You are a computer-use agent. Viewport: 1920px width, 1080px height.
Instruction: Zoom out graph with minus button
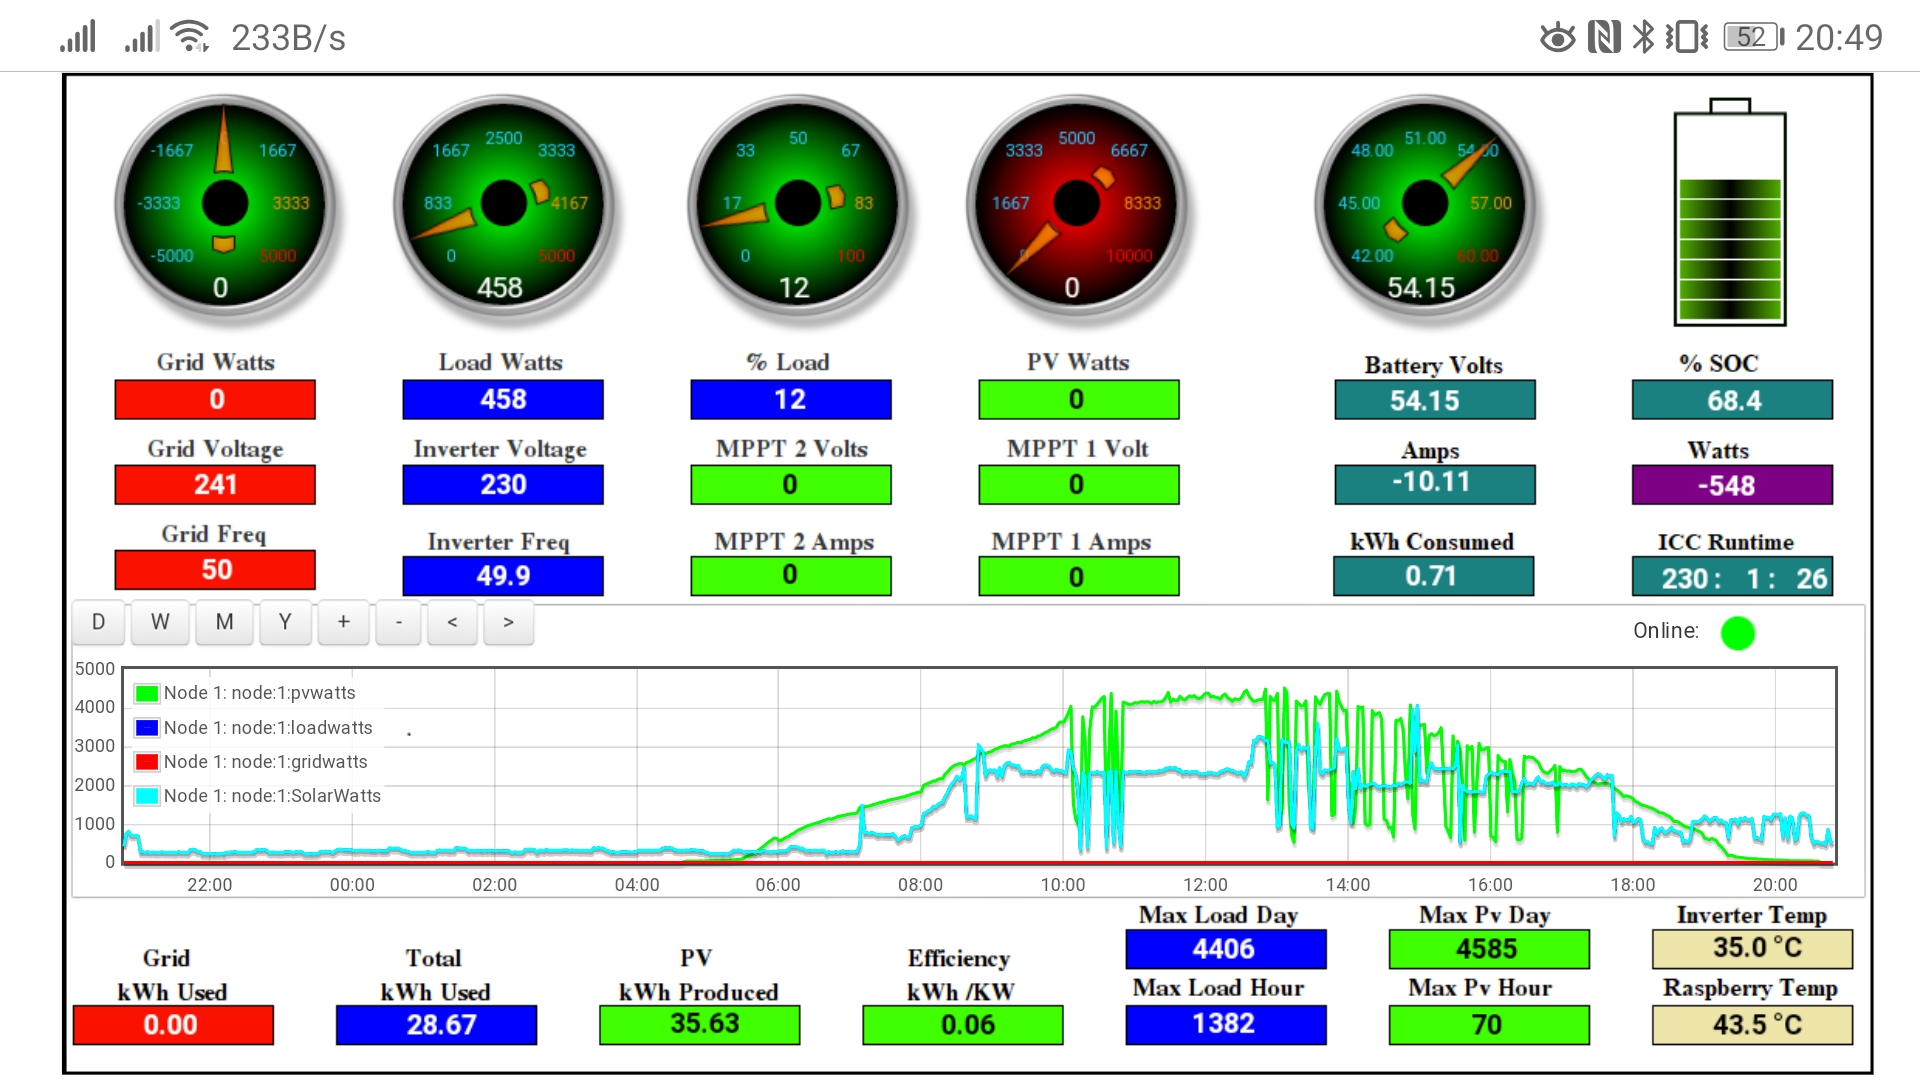398,622
